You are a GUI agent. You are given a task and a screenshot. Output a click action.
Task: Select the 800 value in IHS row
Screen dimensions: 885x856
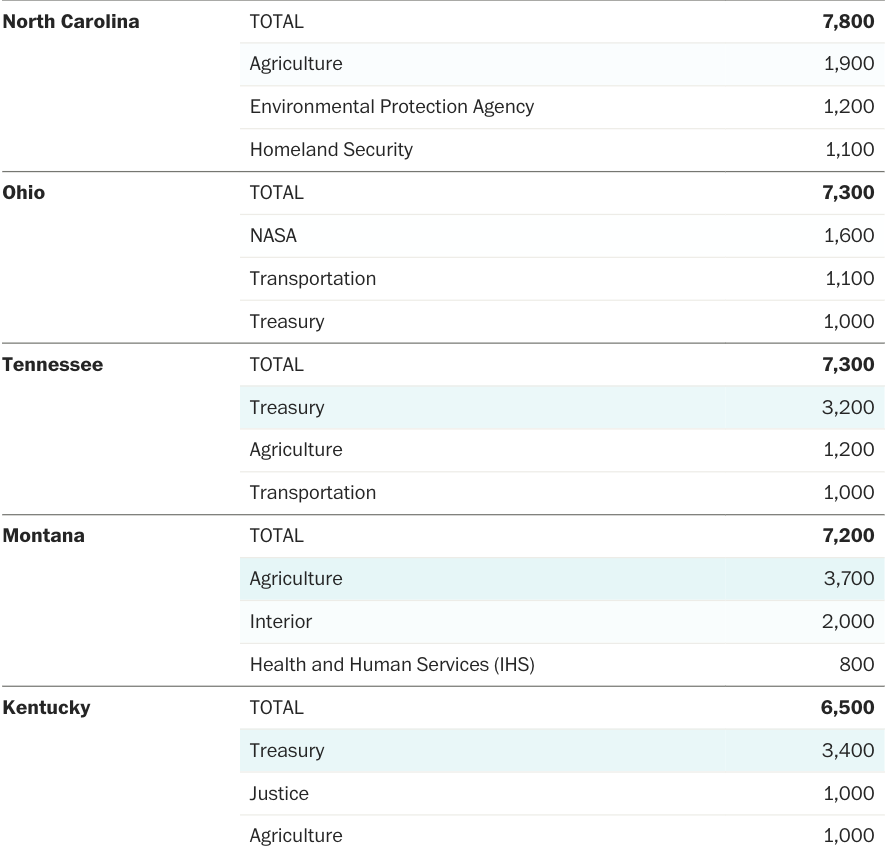pyautogui.click(x=858, y=665)
